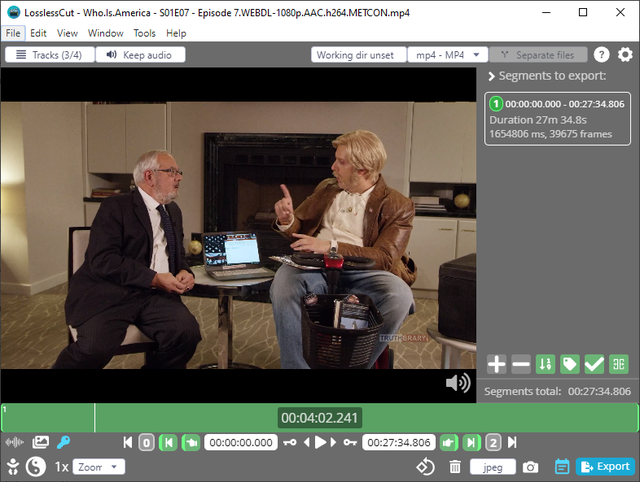This screenshot has height=482, width=640.
Task: Open the Edit menu
Action: click(x=38, y=33)
